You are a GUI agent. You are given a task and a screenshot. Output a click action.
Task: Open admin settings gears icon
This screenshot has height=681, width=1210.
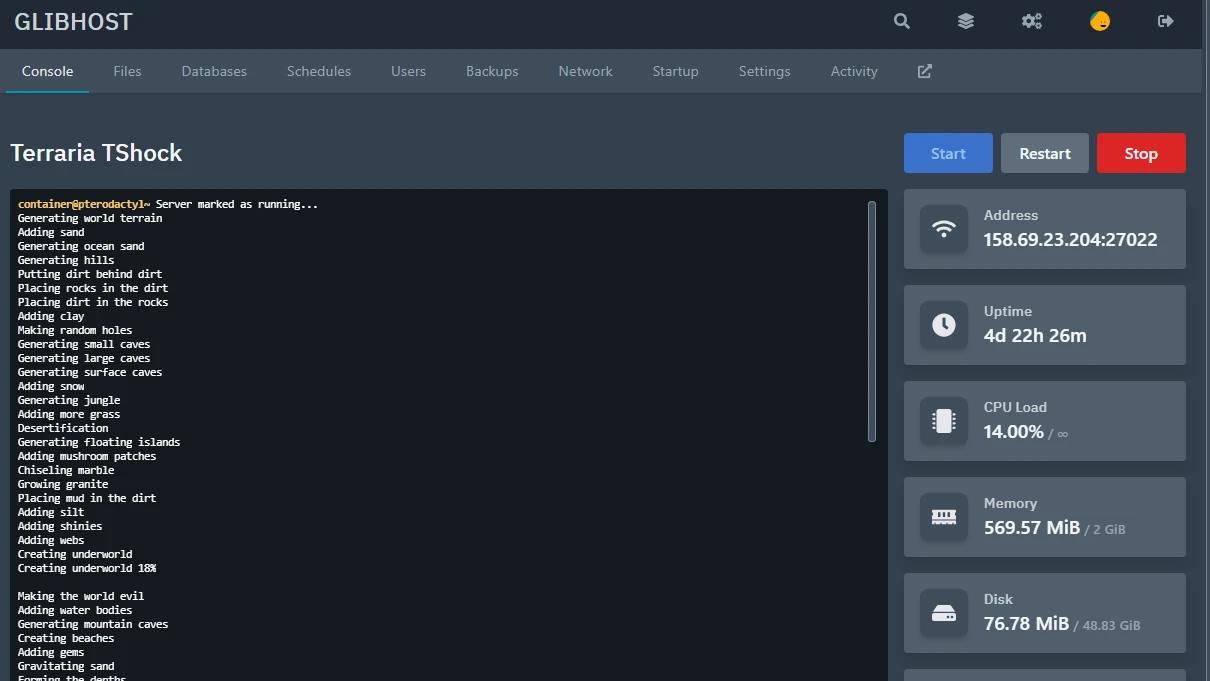1032,21
